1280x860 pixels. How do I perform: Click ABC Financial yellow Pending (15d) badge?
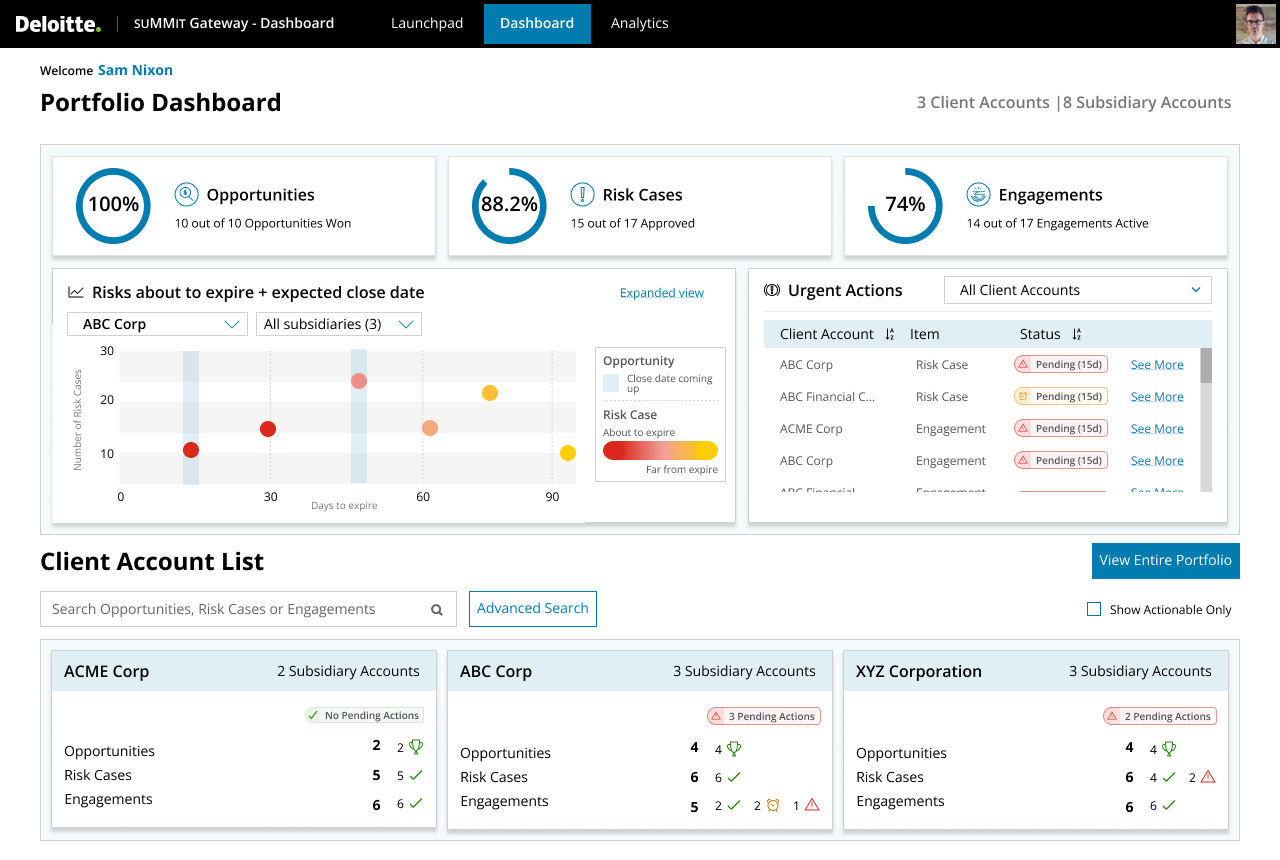[x=1061, y=397]
